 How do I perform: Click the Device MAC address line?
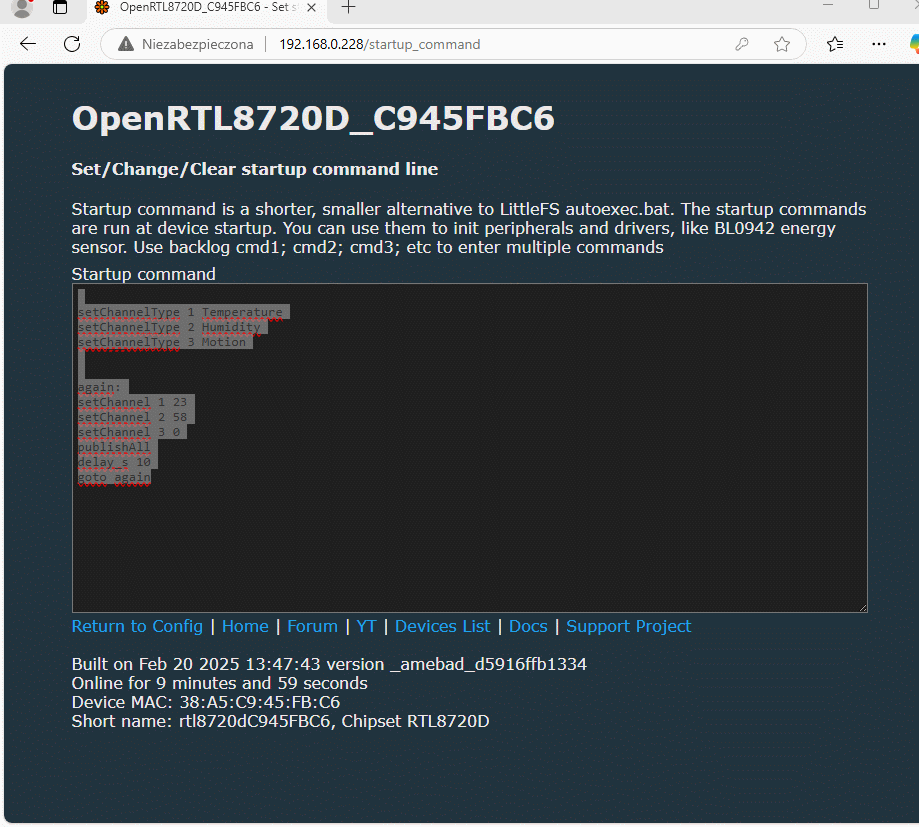click(x=206, y=702)
